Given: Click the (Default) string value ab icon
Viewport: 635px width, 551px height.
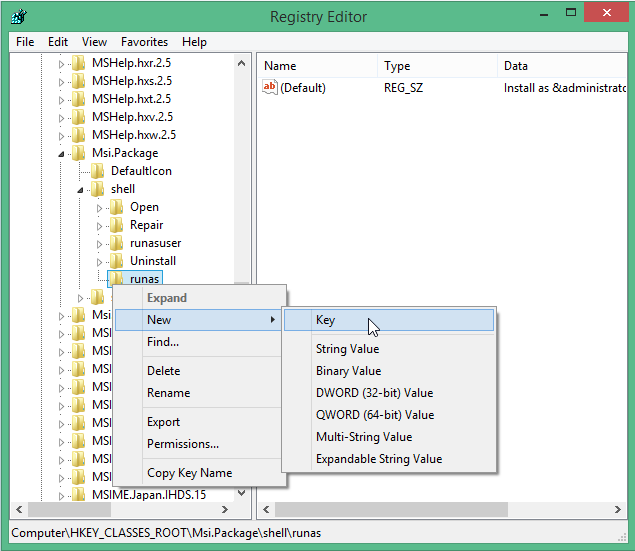Looking at the screenshot, I should [270, 87].
